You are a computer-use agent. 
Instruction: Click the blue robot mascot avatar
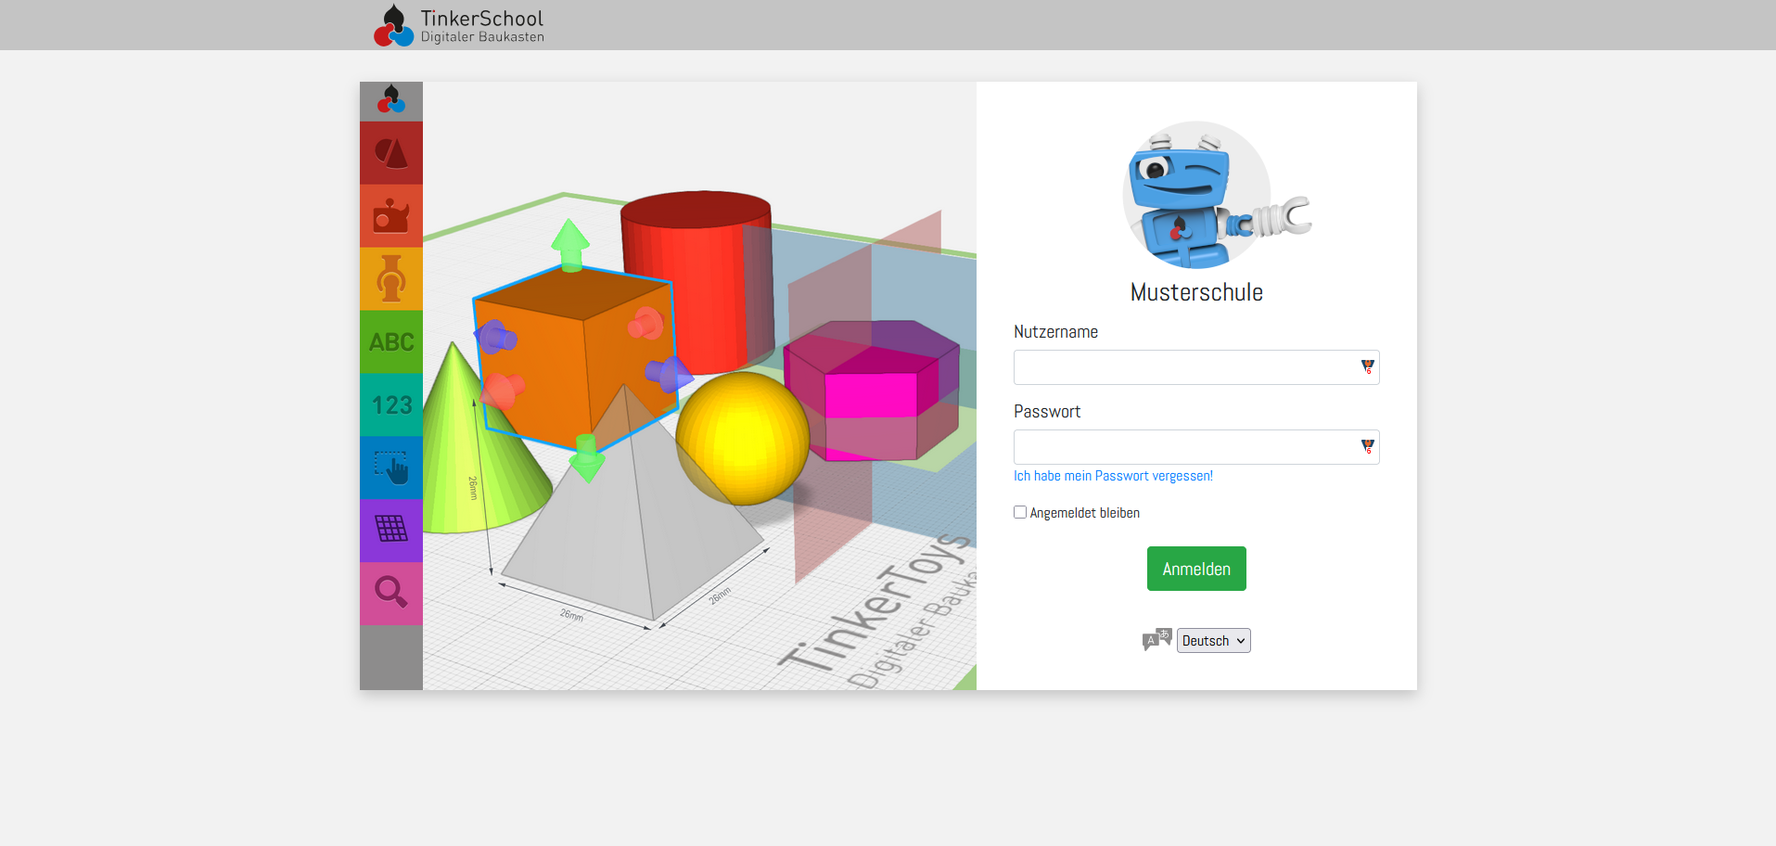point(1215,195)
